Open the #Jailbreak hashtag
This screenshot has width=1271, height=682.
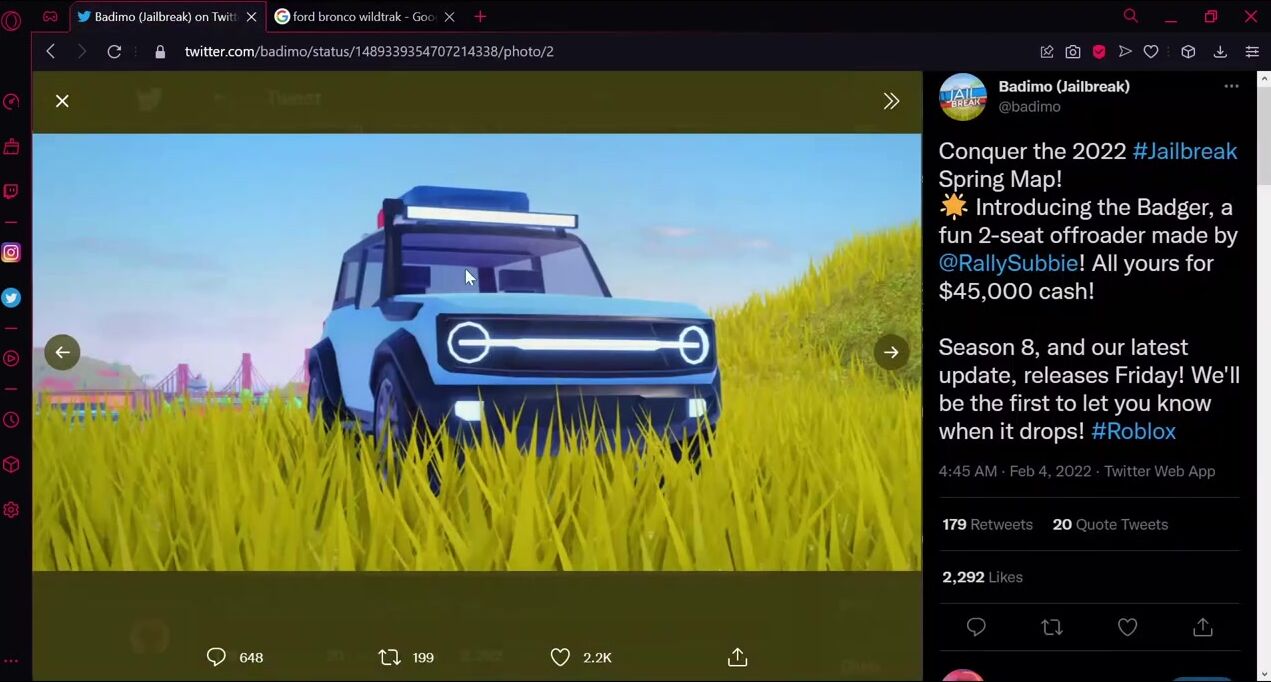[1185, 151]
